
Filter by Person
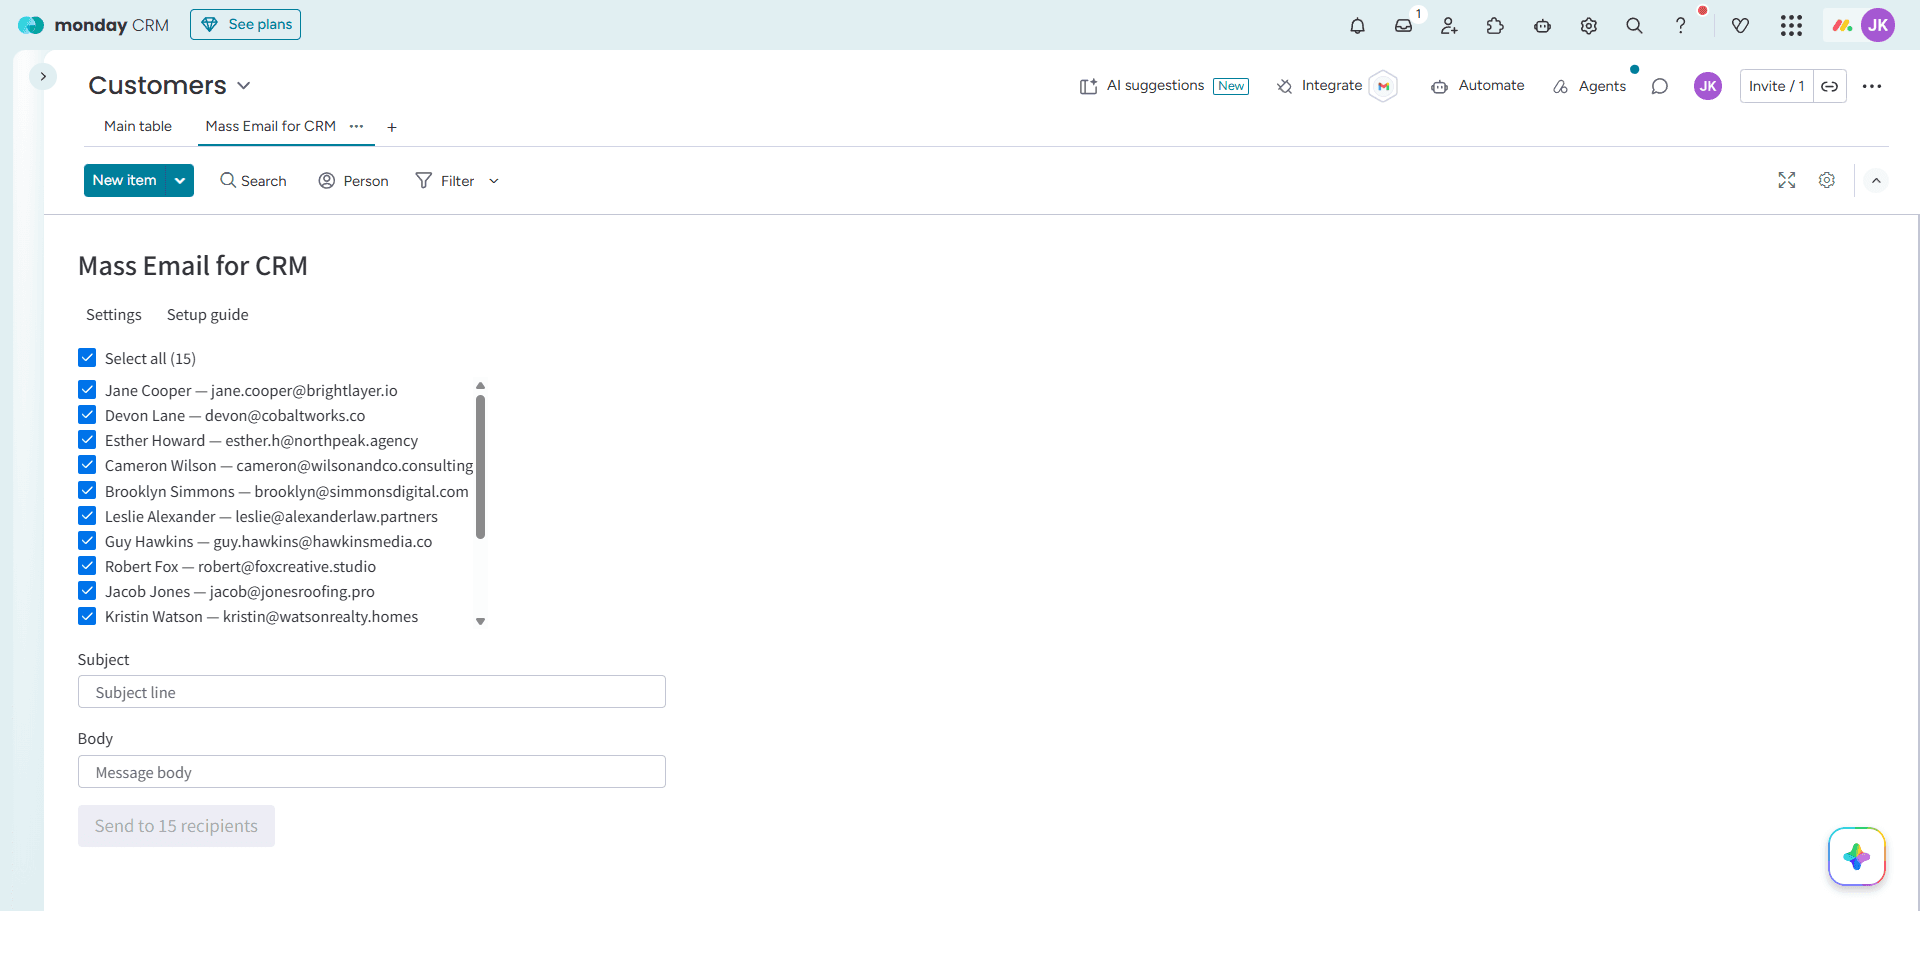353,181
